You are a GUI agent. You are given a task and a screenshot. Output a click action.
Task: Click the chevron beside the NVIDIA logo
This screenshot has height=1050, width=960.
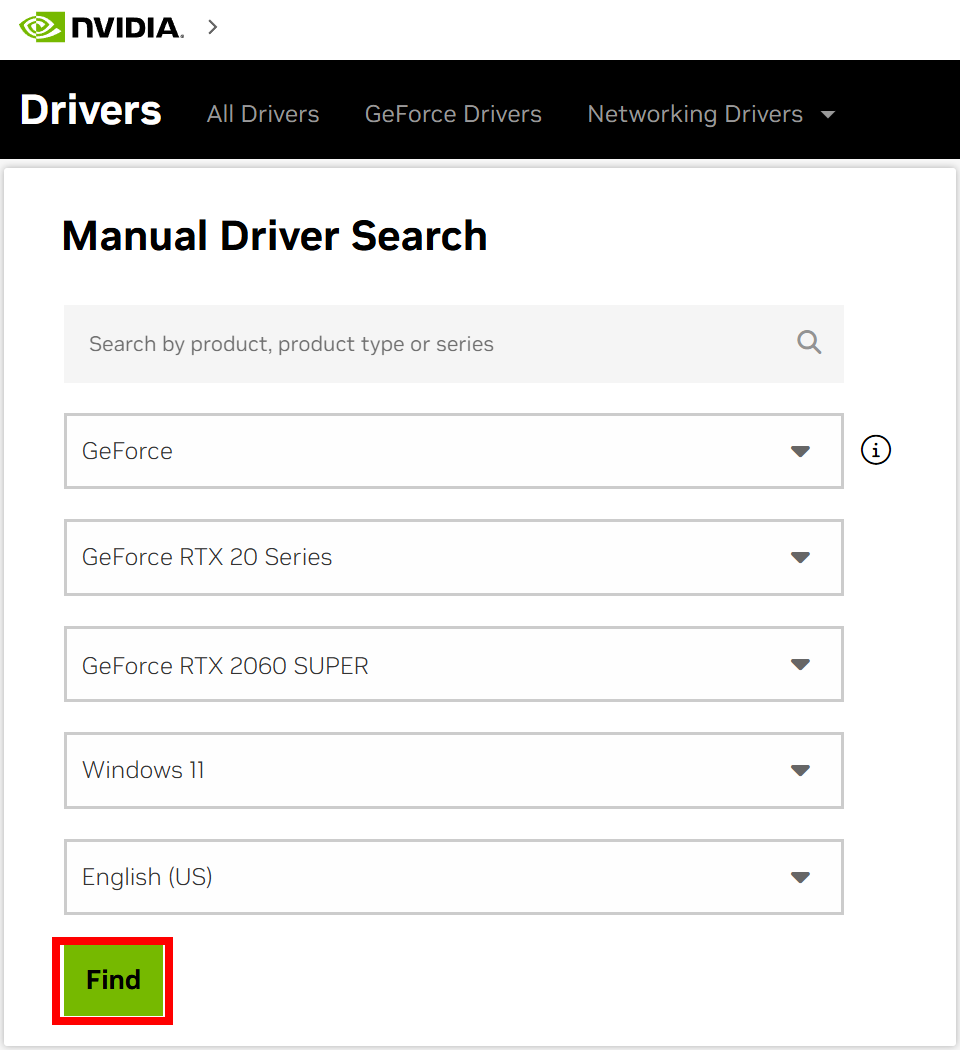pyautogui.click(x=212, y=27)
